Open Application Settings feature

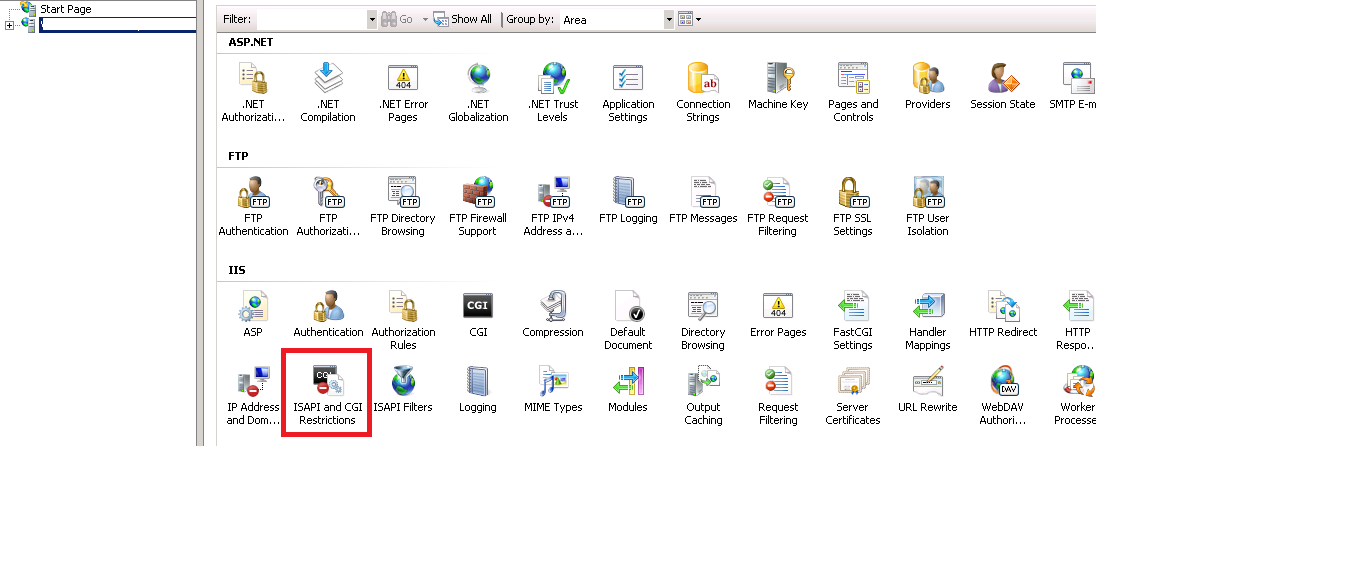pos(628,91)
